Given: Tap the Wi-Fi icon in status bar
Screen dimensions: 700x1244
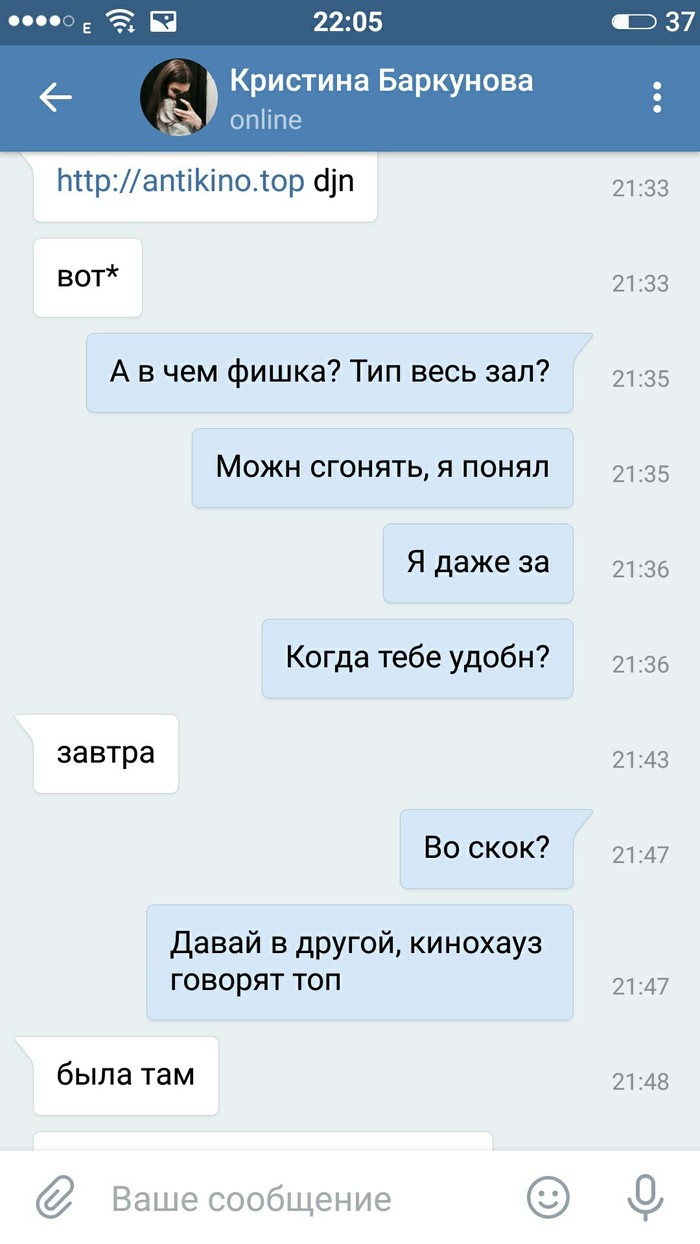Looking at the screenshot, I should pos(121,21).
